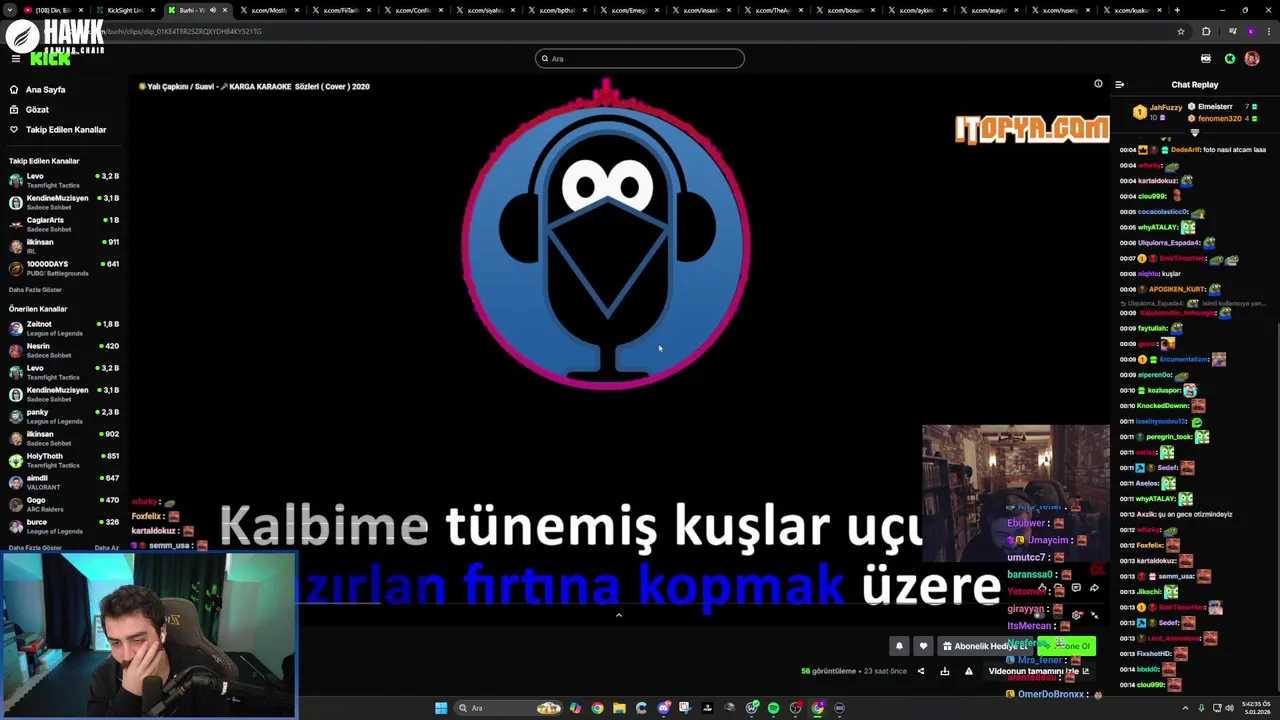The image size is (1280, 720).
Task: Click the green Abone Ol button
Action: coord(1067,646)
